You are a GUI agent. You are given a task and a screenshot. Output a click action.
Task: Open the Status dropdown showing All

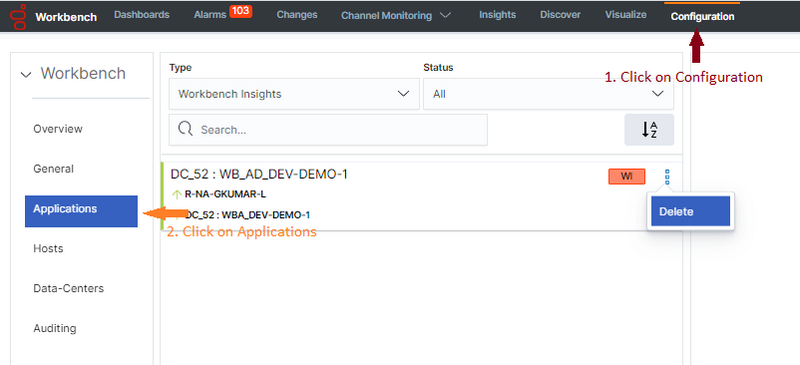click(x=548, y=94)
